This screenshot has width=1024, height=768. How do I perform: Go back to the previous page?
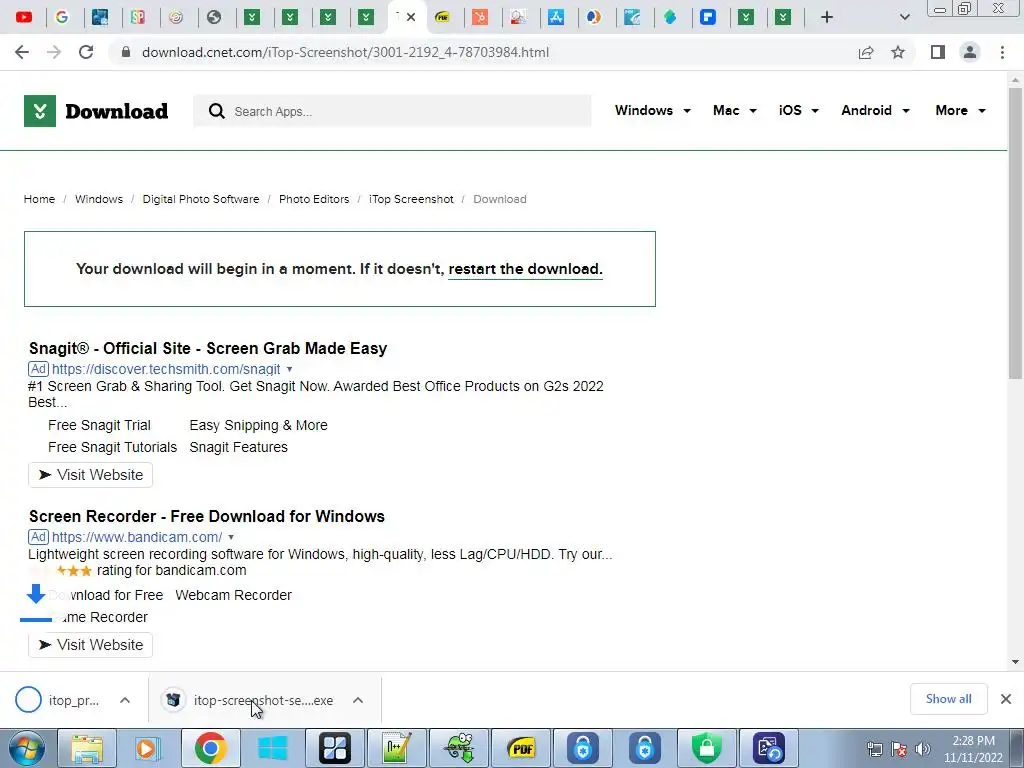click(22, 52)
